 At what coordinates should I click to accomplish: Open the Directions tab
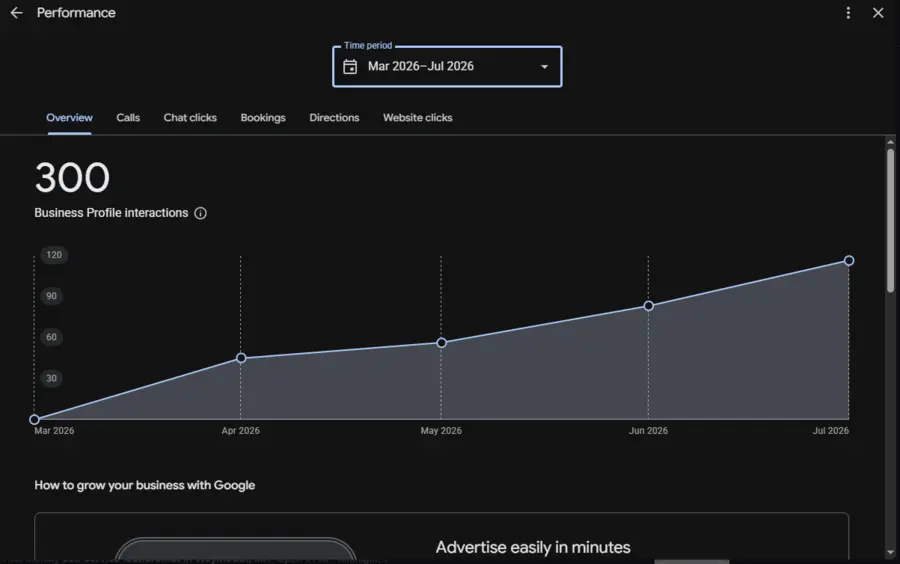pos(334,118)
